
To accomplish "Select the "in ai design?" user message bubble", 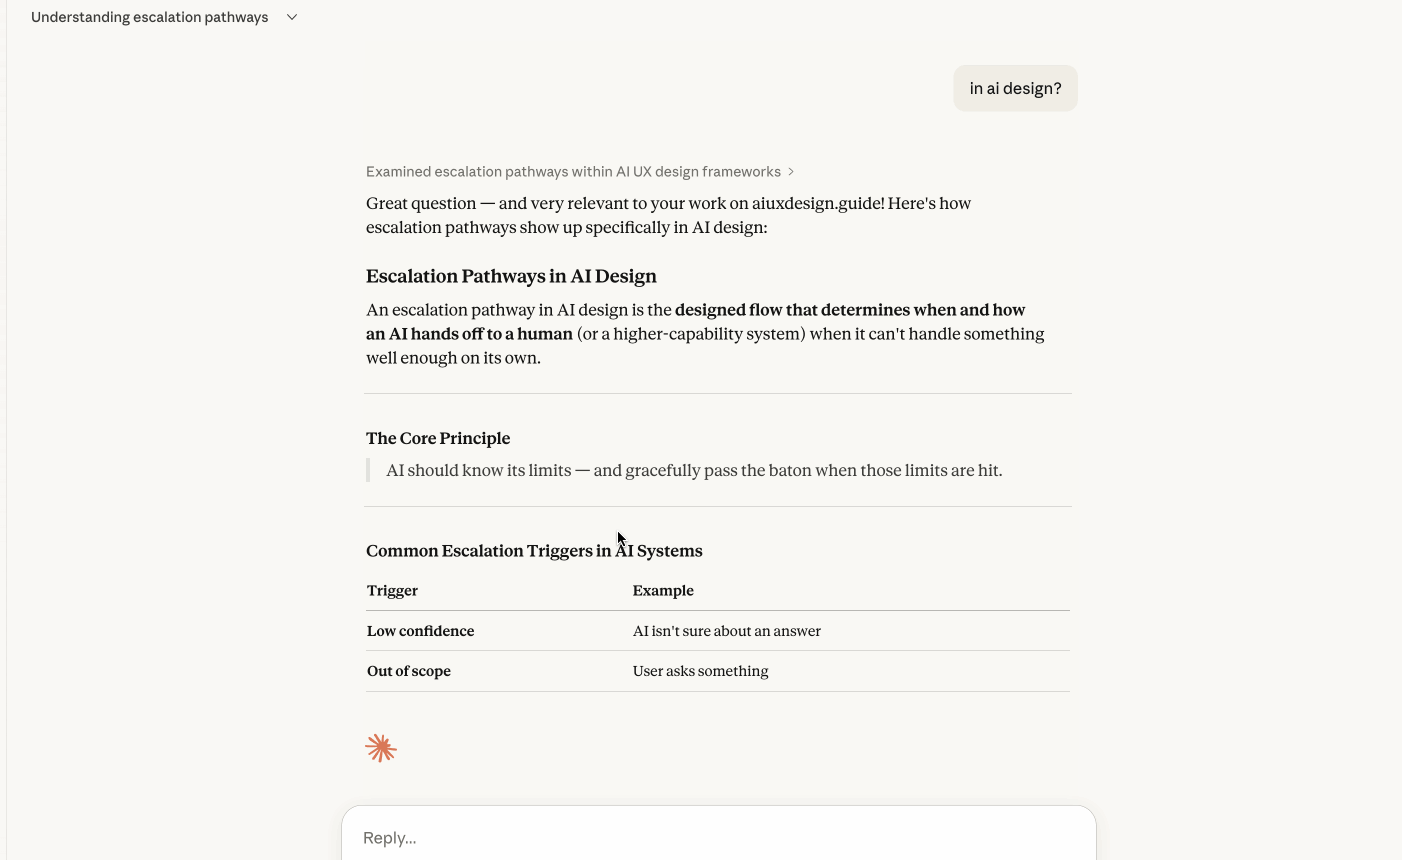I will tap(1015, 88).
